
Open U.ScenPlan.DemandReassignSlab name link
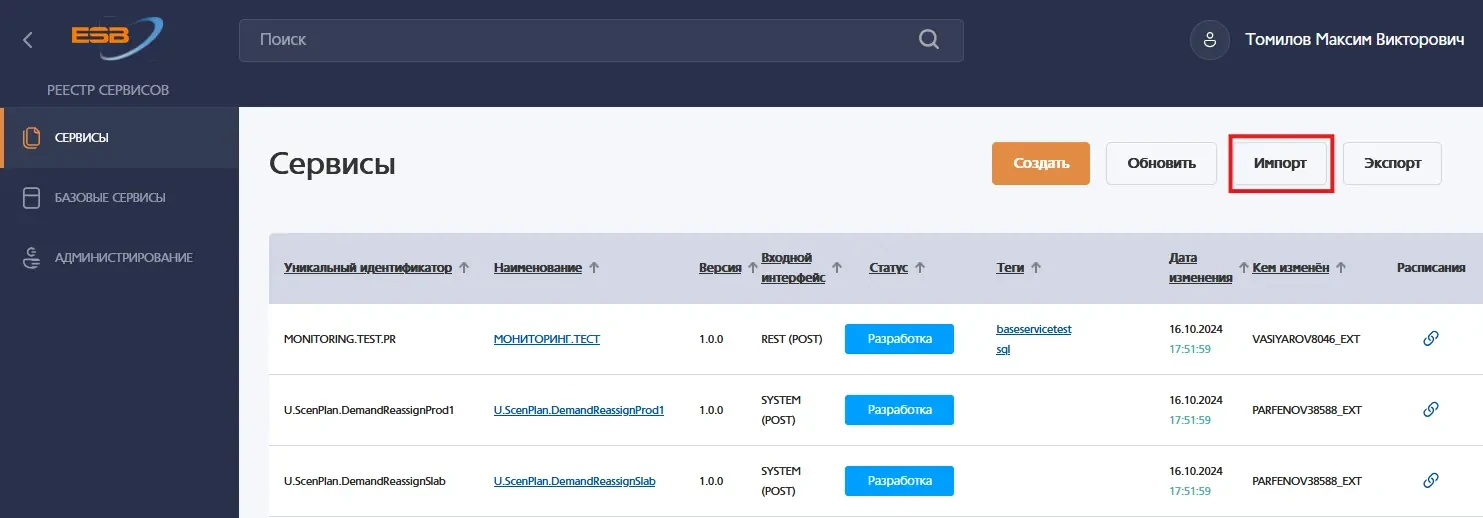[575, 481]
